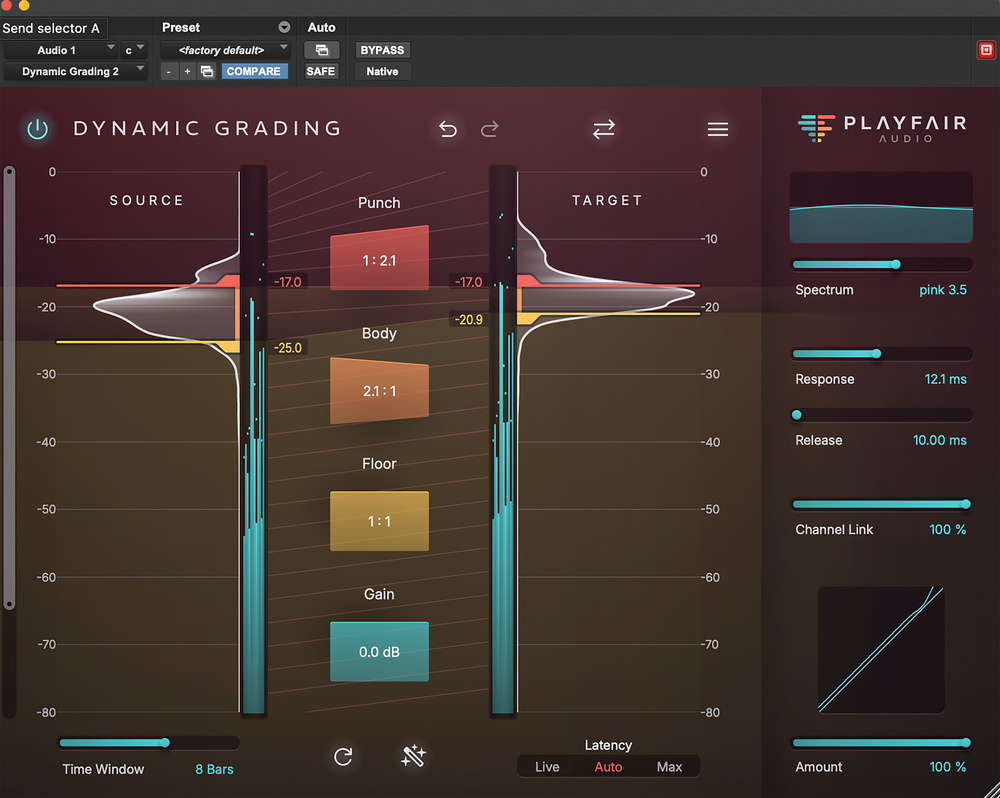The height and width of the screenshot is (798, 1000).
Task: Toggle the plugin power button
Action: (x=37, y=129)
